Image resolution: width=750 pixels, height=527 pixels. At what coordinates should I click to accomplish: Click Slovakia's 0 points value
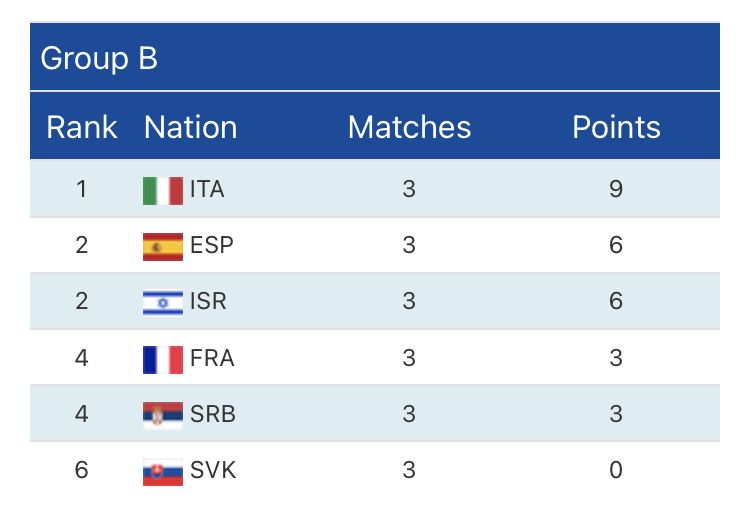pos(616,470)
